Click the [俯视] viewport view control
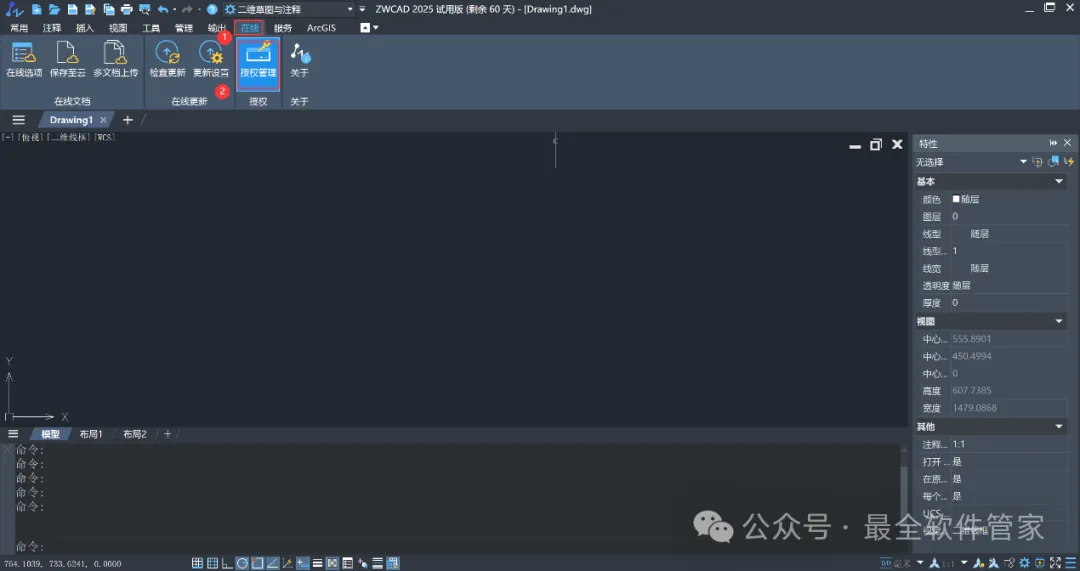 30,137
